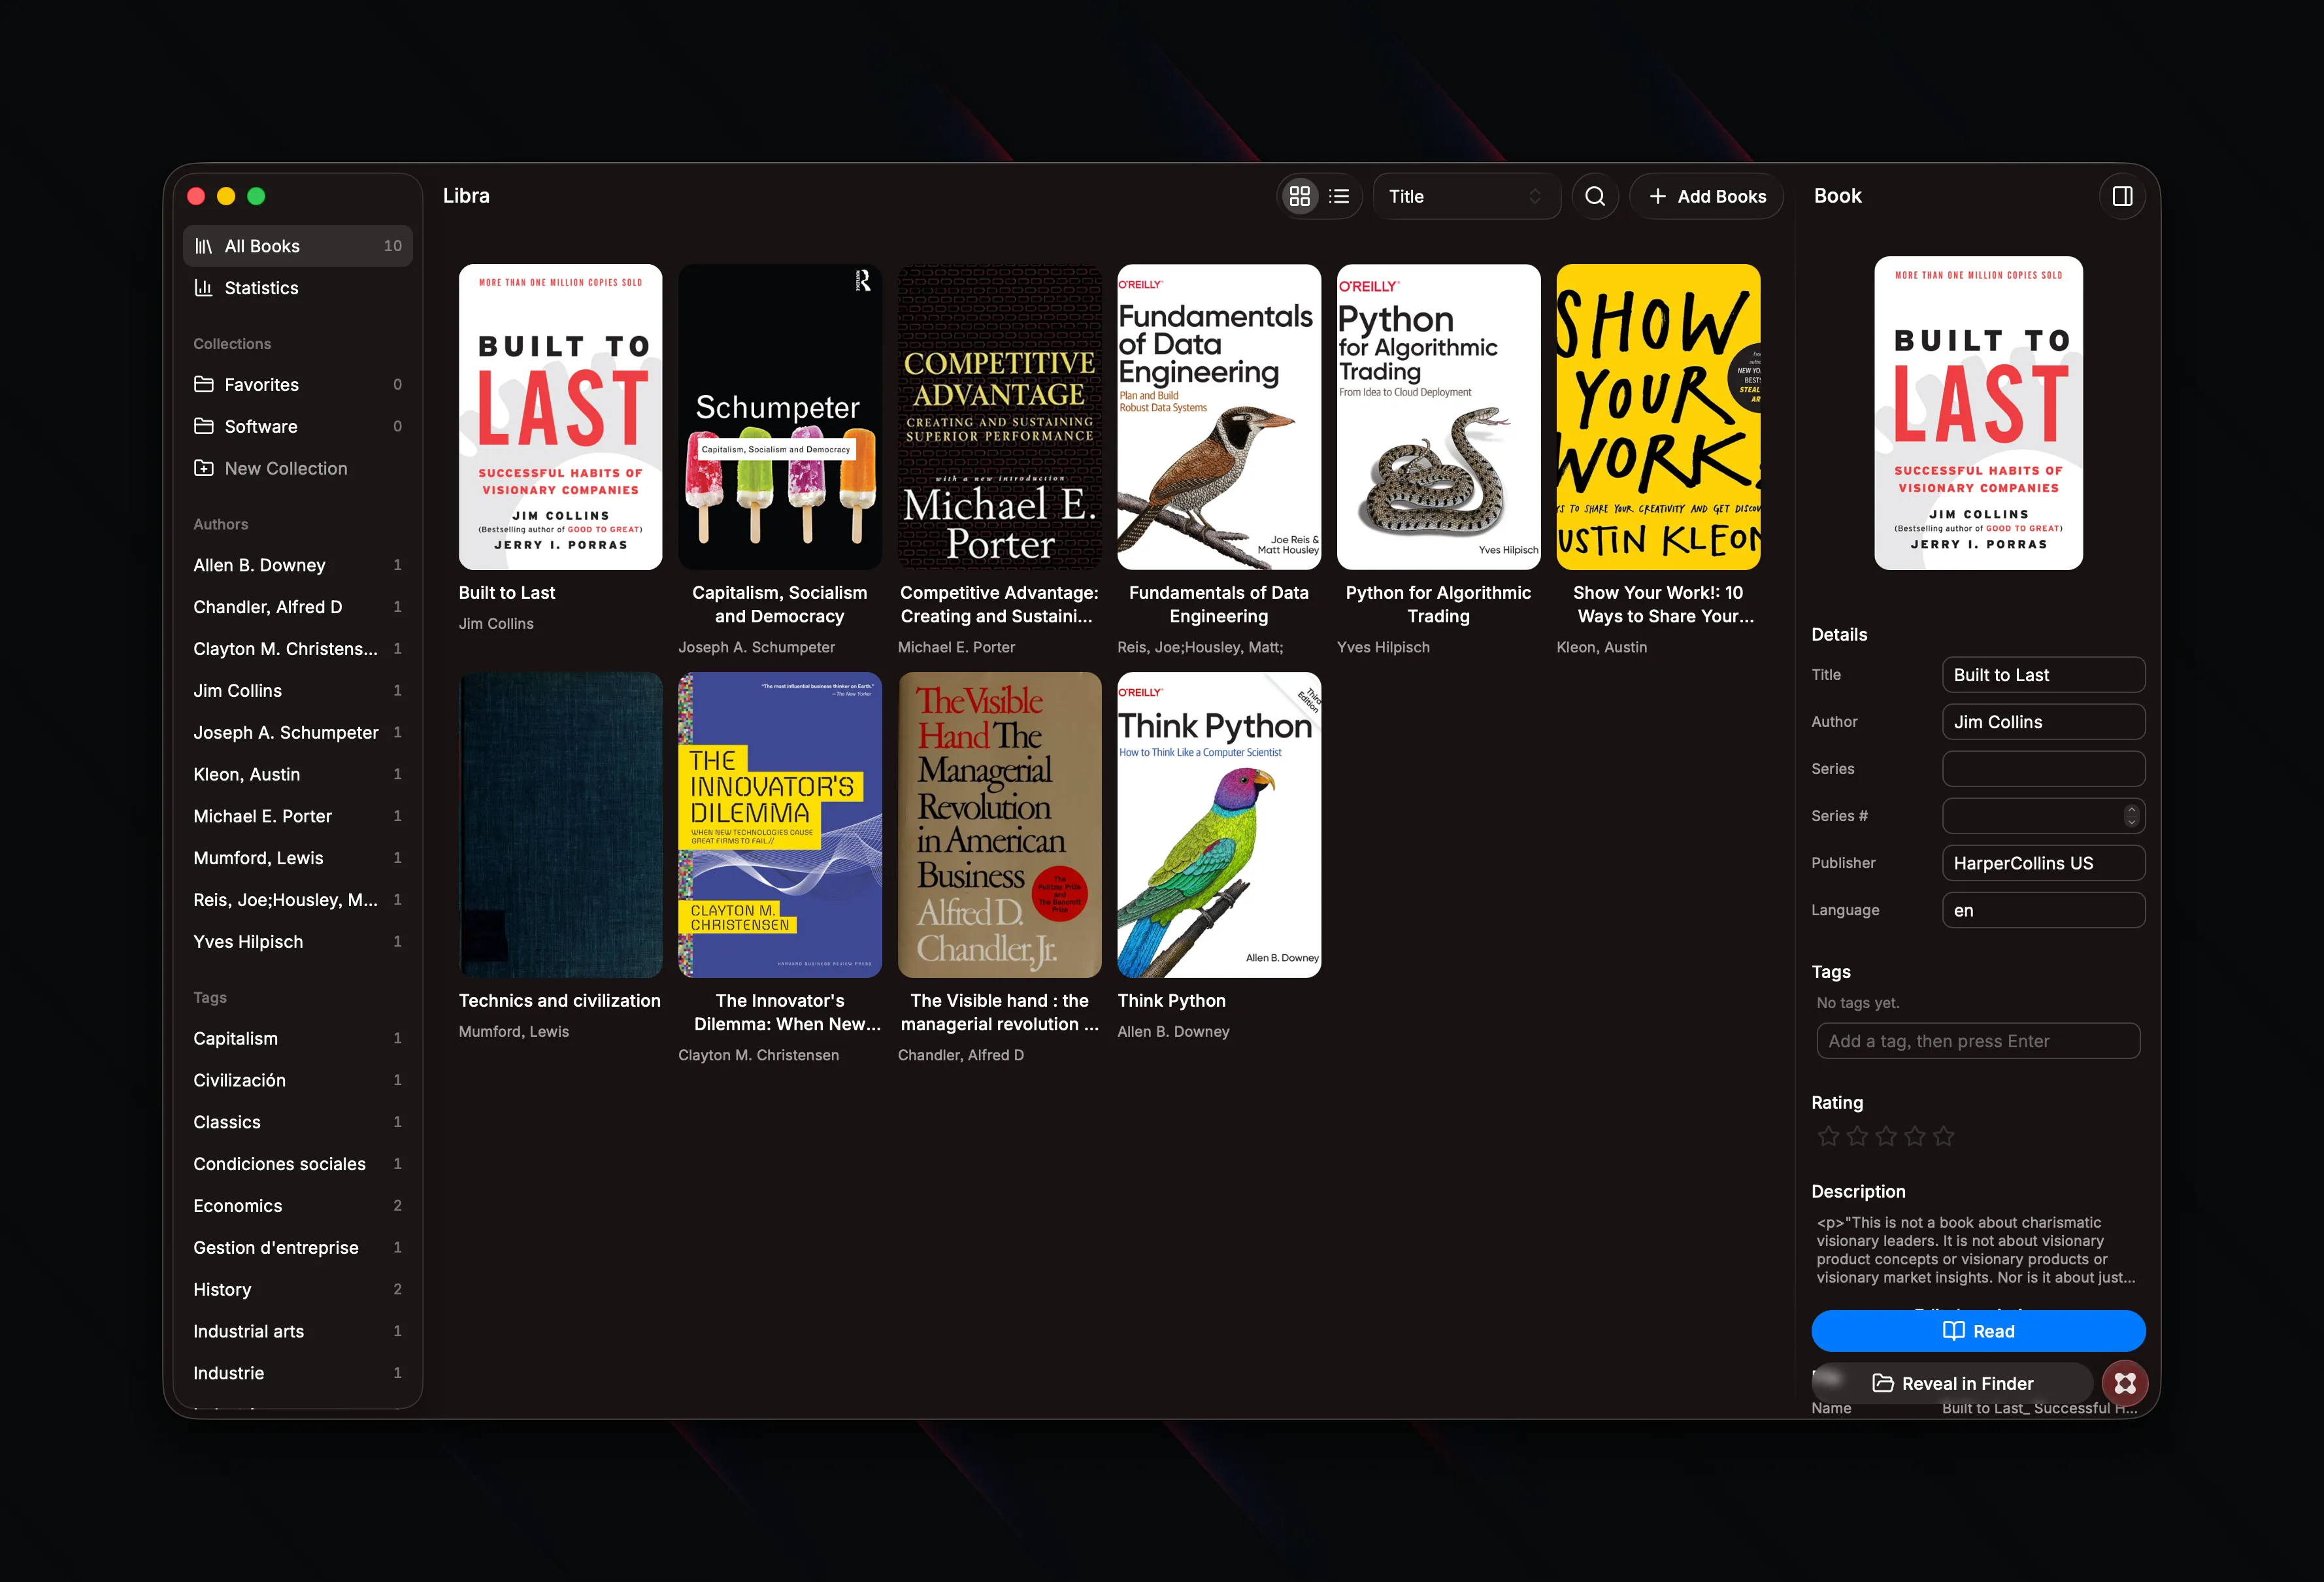This screenshot has width=2324, height=1582.
Task: Open the Statistics section
Action: [298, 288]
